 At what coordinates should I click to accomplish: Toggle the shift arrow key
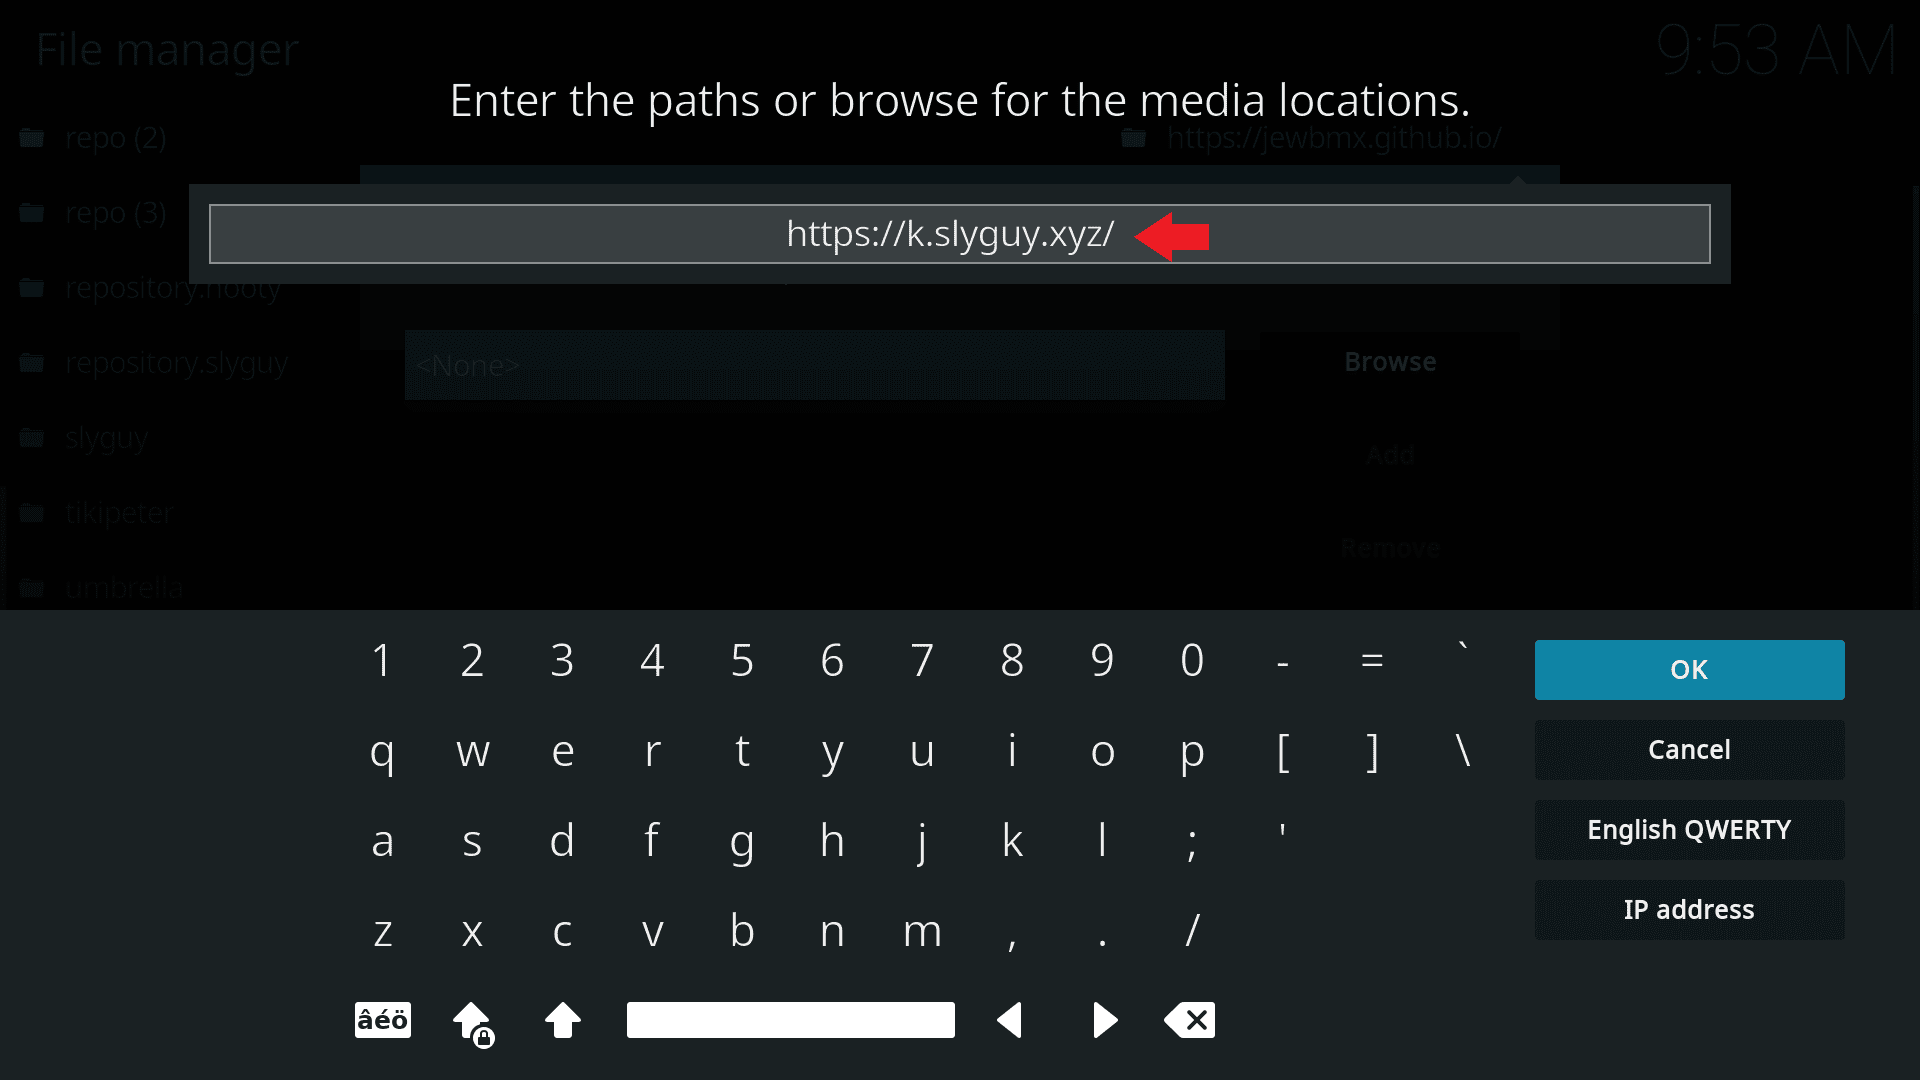click(x=563, y=1020)
